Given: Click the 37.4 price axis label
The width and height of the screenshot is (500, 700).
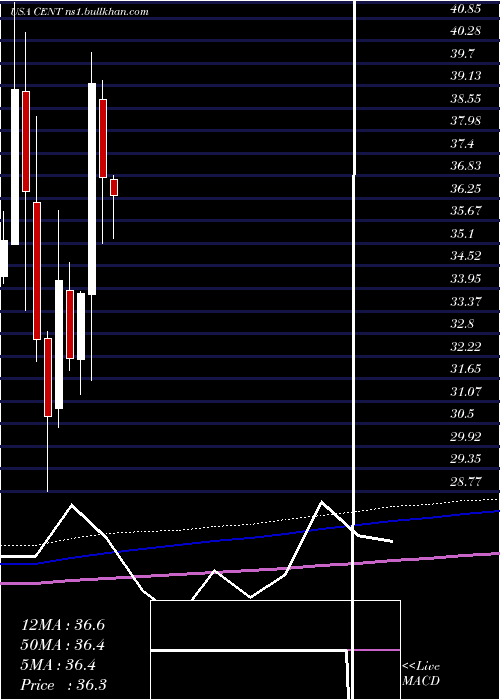Looking at the screenshot, I should [462, 144].
